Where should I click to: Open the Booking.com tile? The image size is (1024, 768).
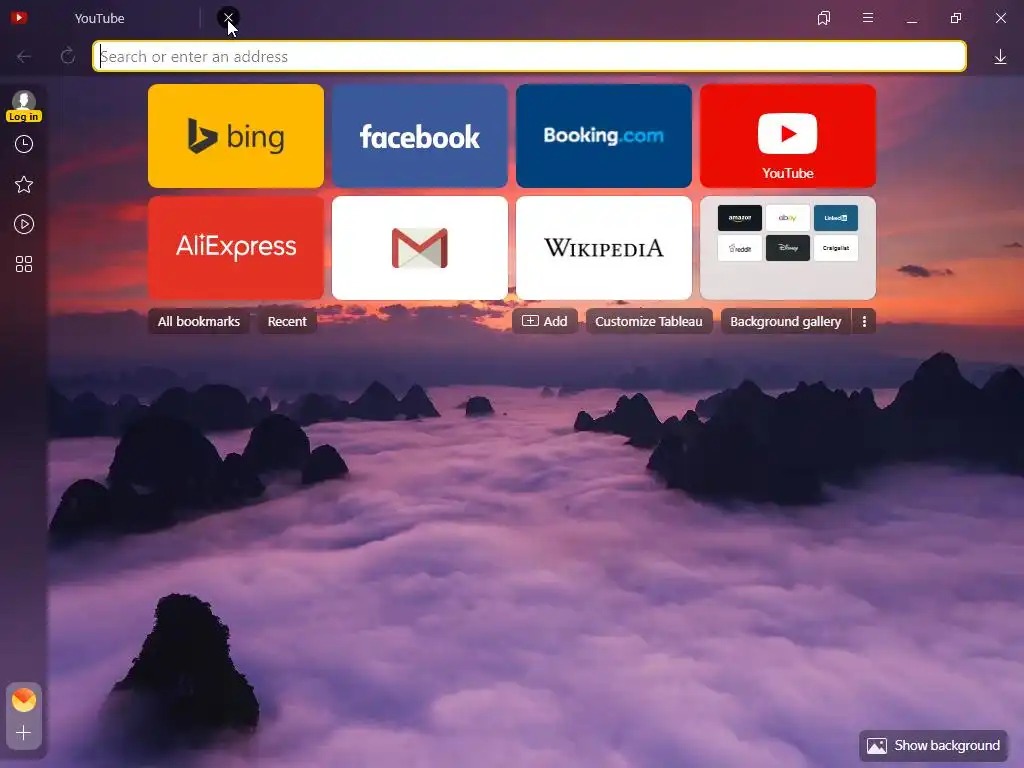(603, 136)
